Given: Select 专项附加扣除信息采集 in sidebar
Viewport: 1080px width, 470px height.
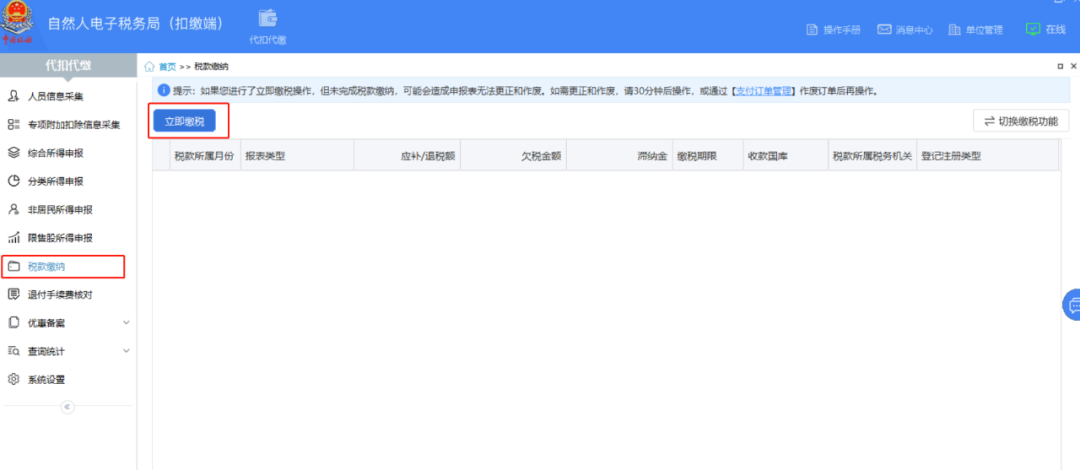Looking at the screenshot, I should (x=64, y=125).
